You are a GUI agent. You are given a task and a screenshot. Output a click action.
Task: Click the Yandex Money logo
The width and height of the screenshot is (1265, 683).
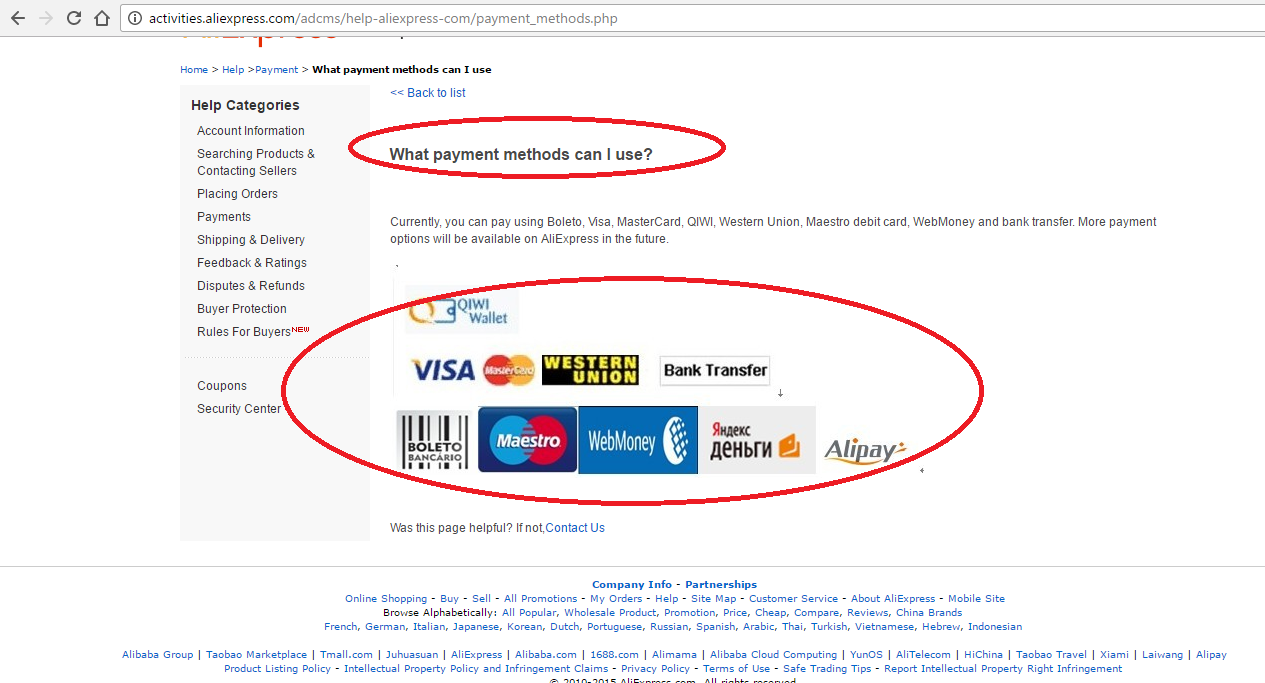tap(757, 440)
